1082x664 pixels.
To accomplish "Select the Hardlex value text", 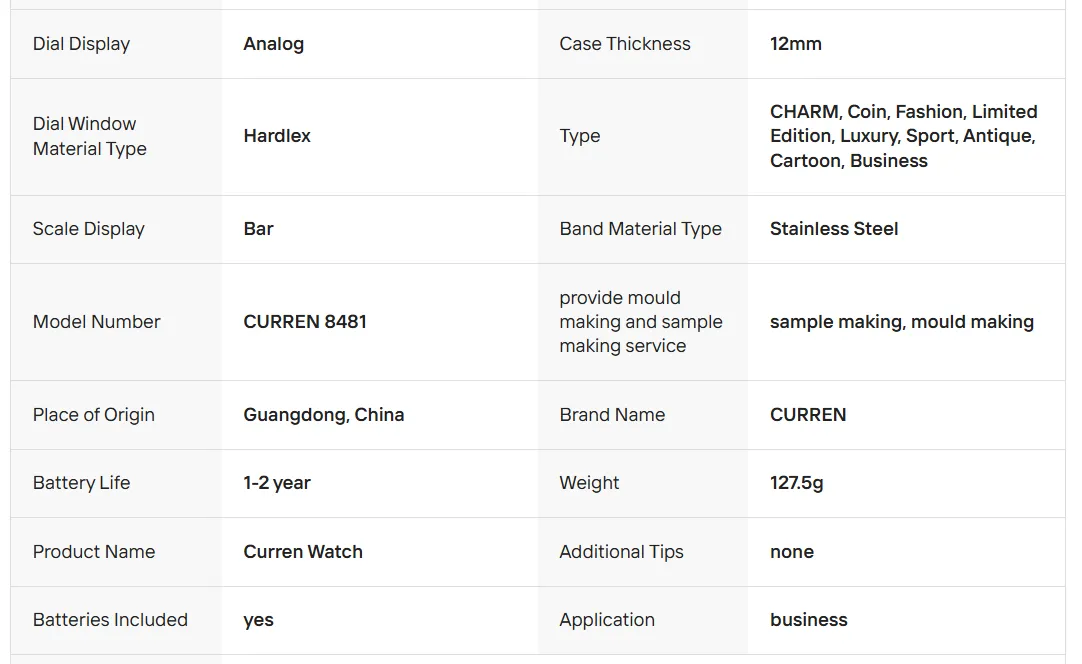I will [277, 136].
